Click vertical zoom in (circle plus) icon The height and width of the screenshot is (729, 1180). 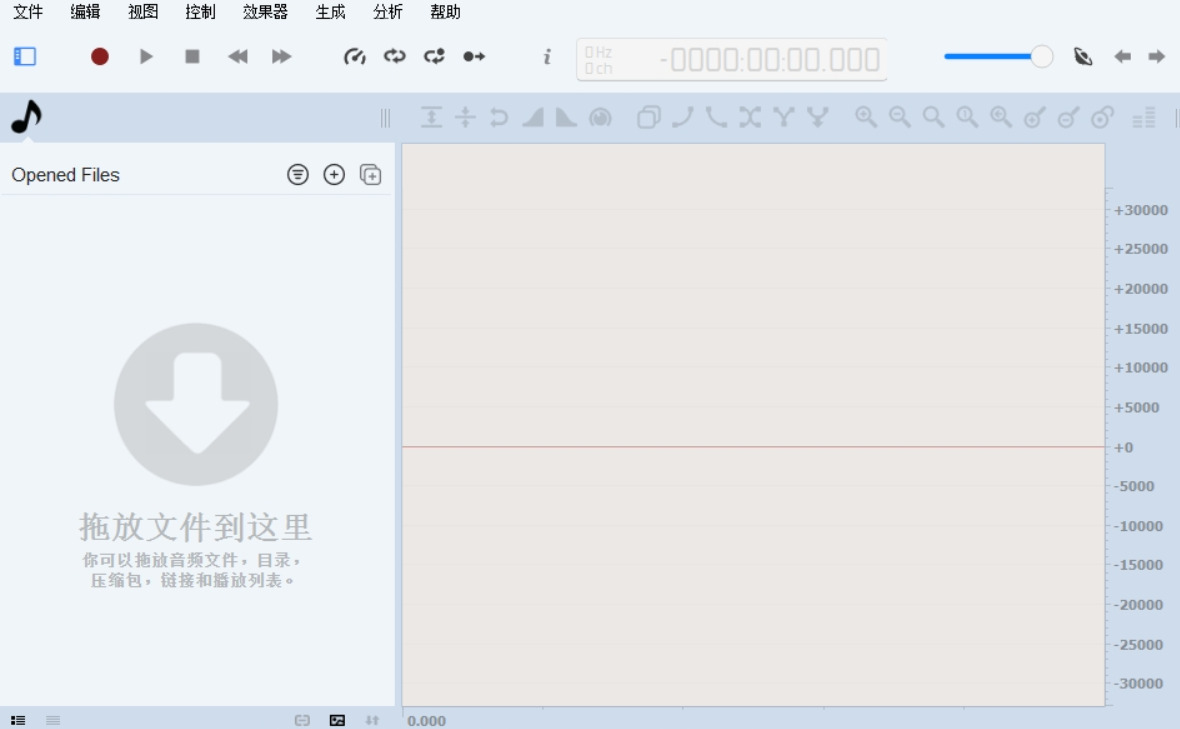click(x=1035, y=117)
